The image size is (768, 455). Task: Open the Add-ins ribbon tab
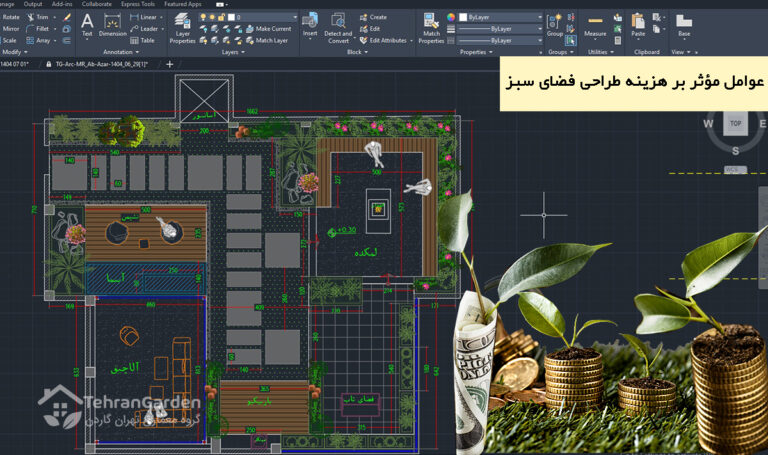click(x=62, y=4)
